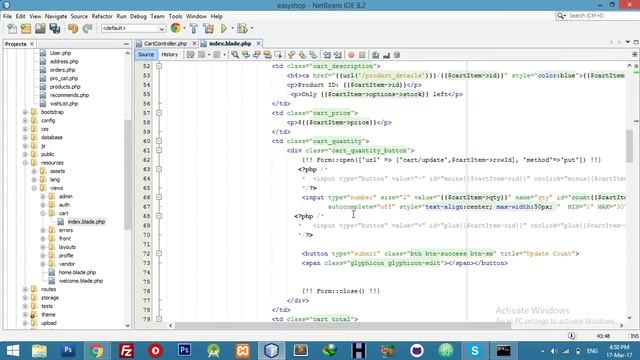Image resolution: width=640 pixels, height=360 pixels.
Task: Click the Shift Line Left icon
Action: click(x=327, y=55)
